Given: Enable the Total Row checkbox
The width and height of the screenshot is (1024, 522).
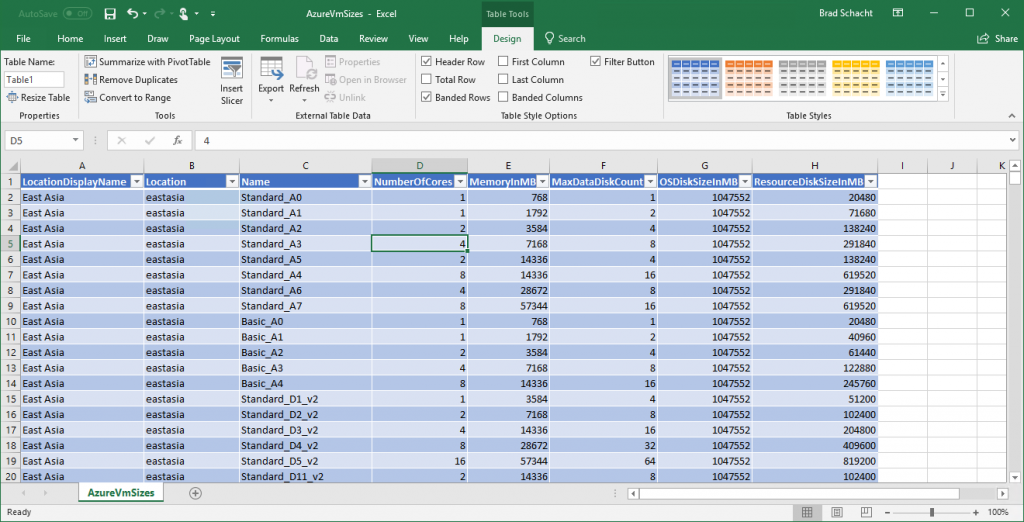Looking at the screenshot, I should click(x=427, y=80).
